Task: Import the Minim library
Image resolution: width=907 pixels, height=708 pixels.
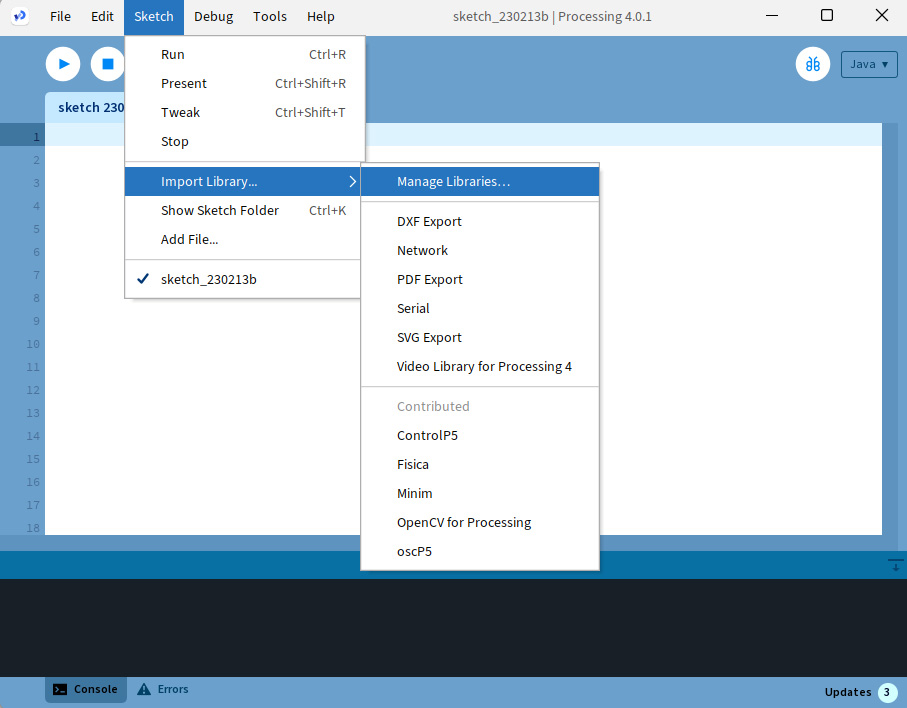Action: pos(414,493)
